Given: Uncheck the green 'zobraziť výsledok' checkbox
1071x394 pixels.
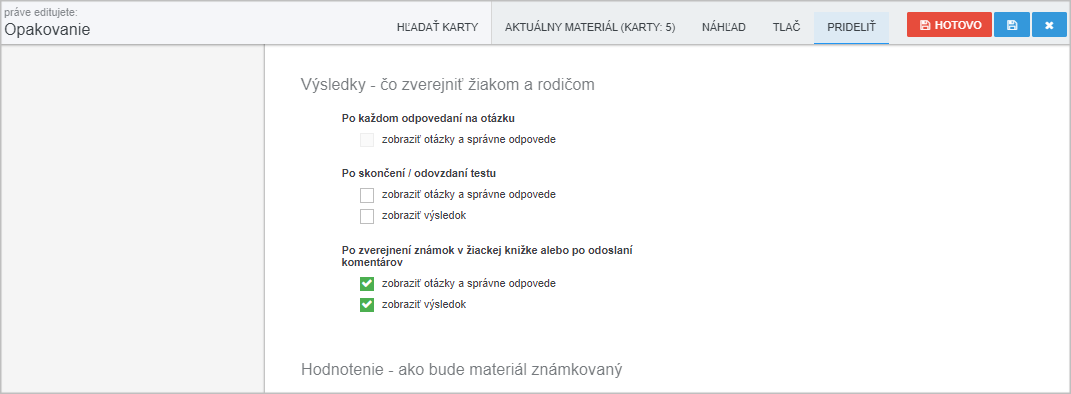Looking at the screenshot, I should coord(367,305).
